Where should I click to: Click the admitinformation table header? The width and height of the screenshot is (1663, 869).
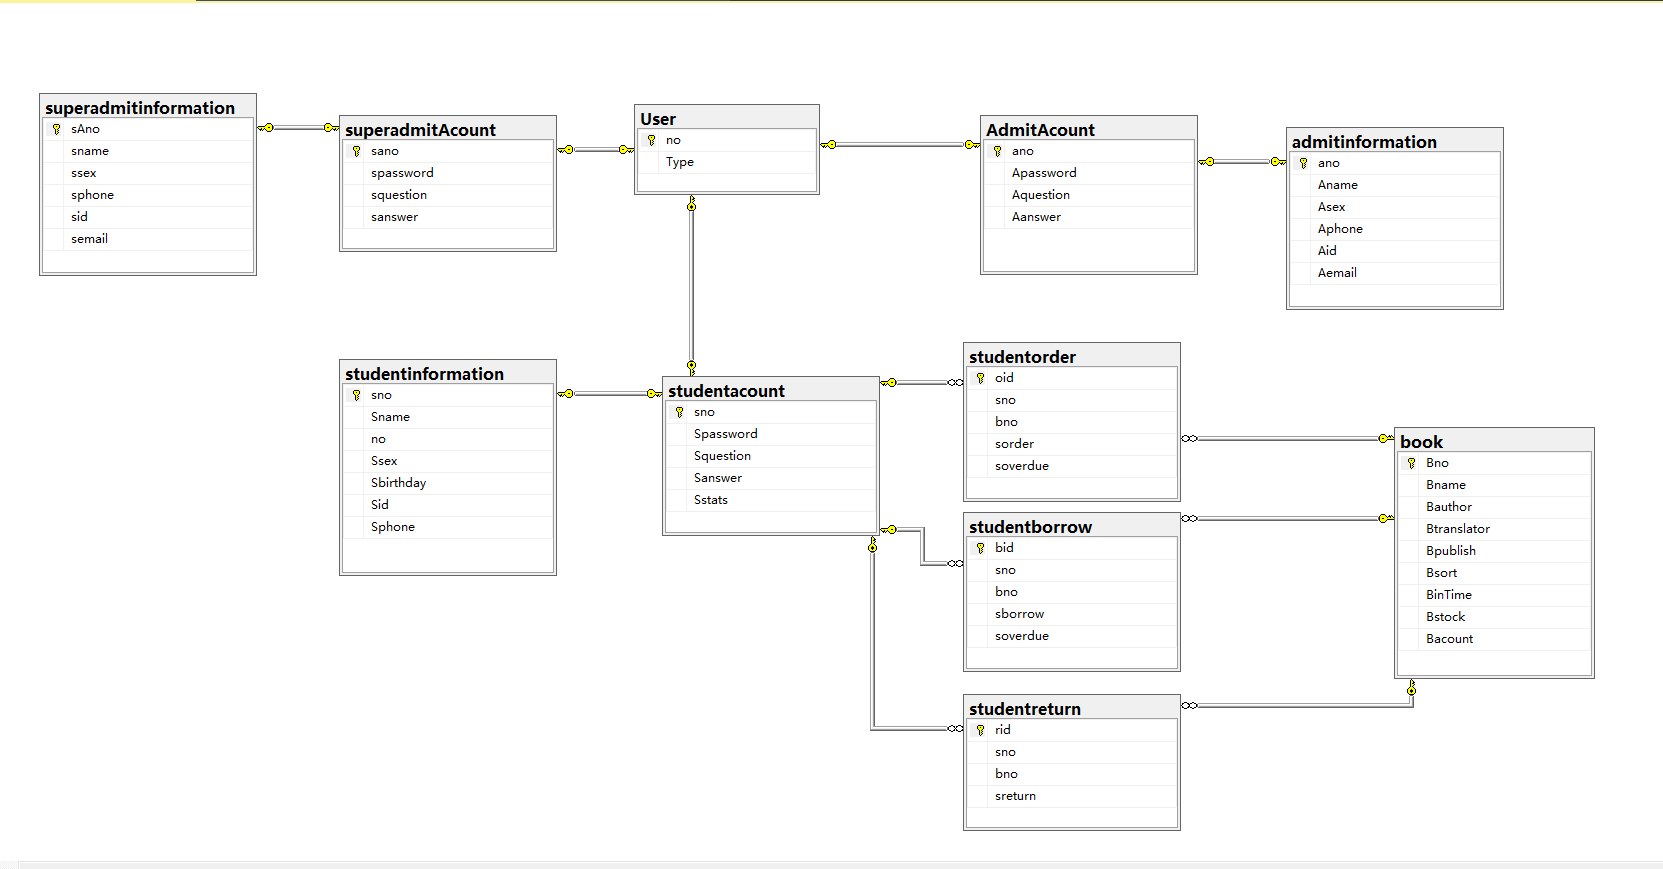(x=1395, y=141)
